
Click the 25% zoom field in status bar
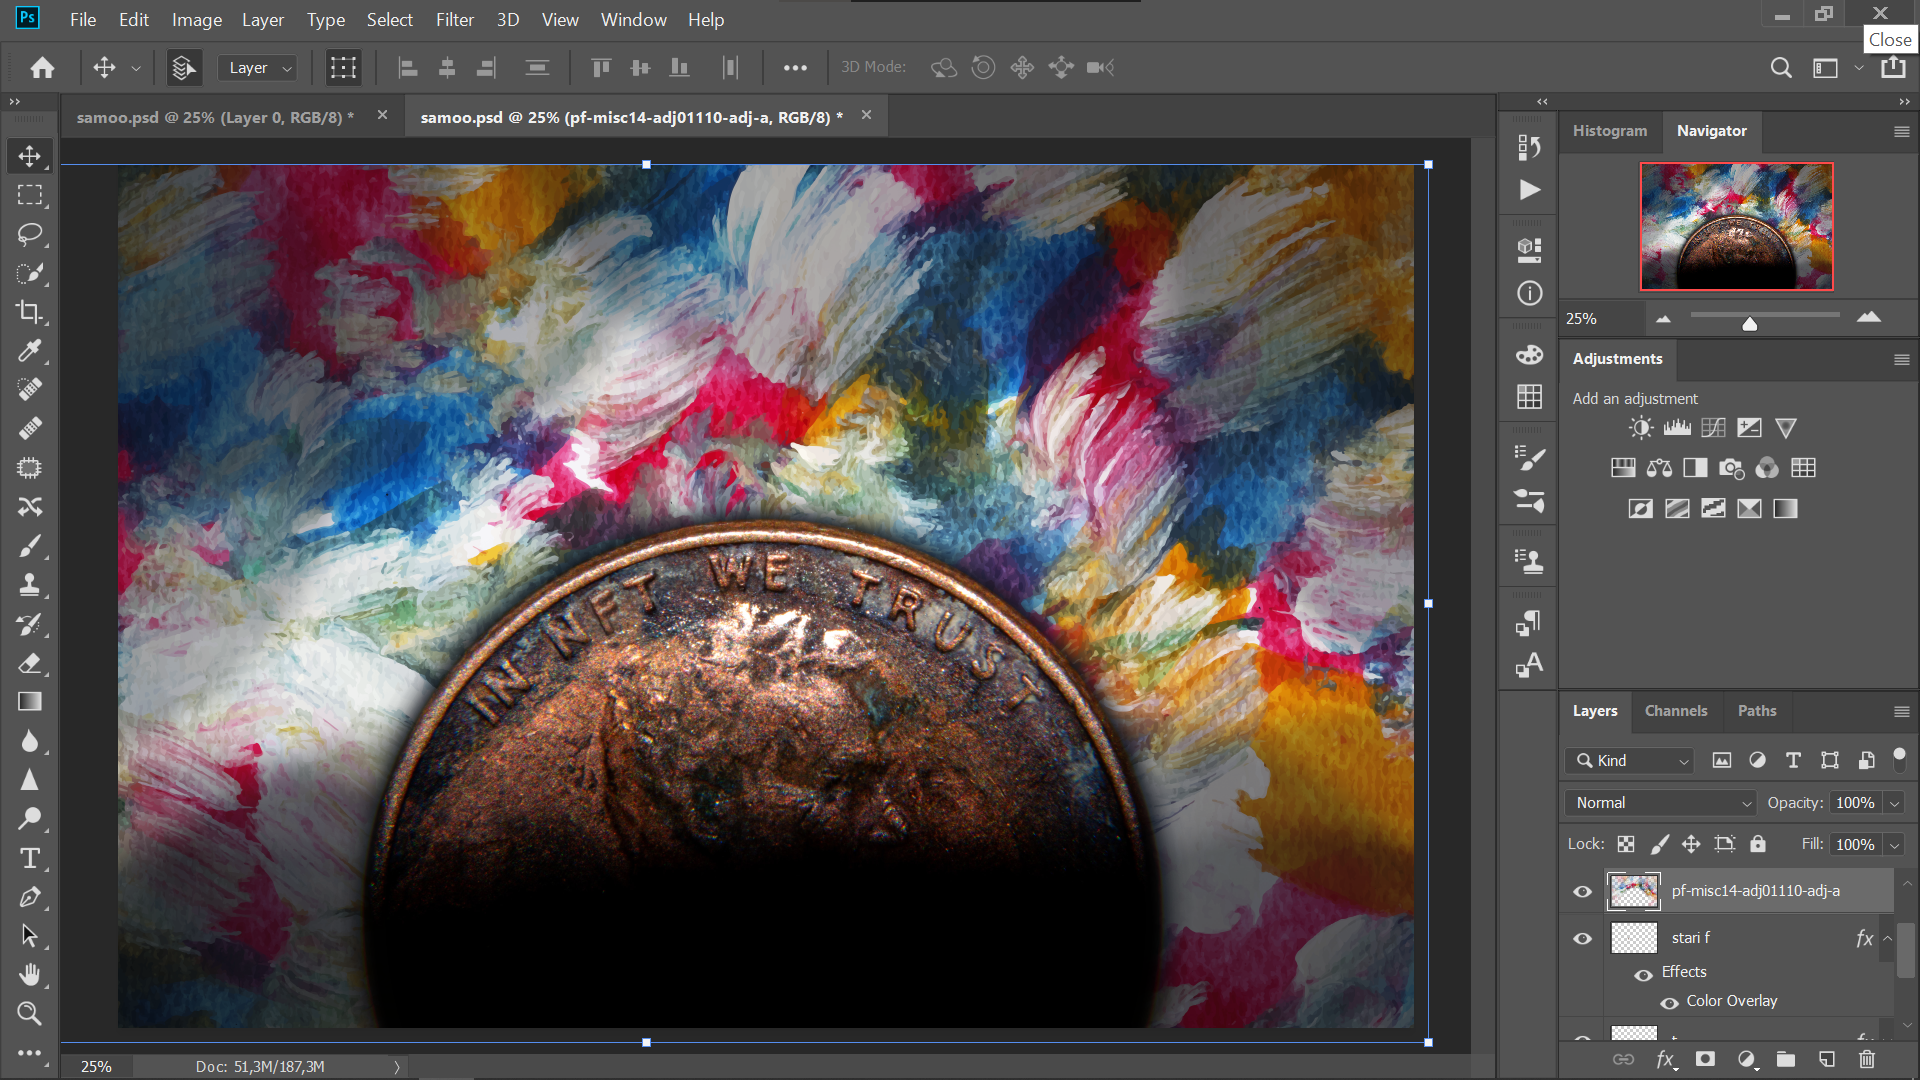[x=96, y=1066]
